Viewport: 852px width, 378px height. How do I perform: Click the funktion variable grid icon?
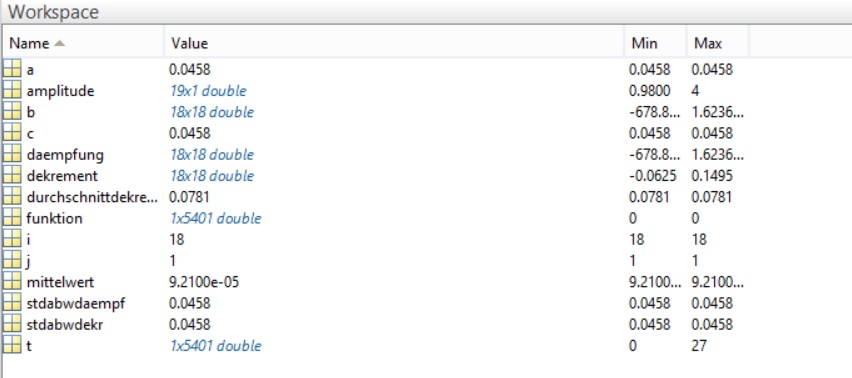click(x=12, y=218)
